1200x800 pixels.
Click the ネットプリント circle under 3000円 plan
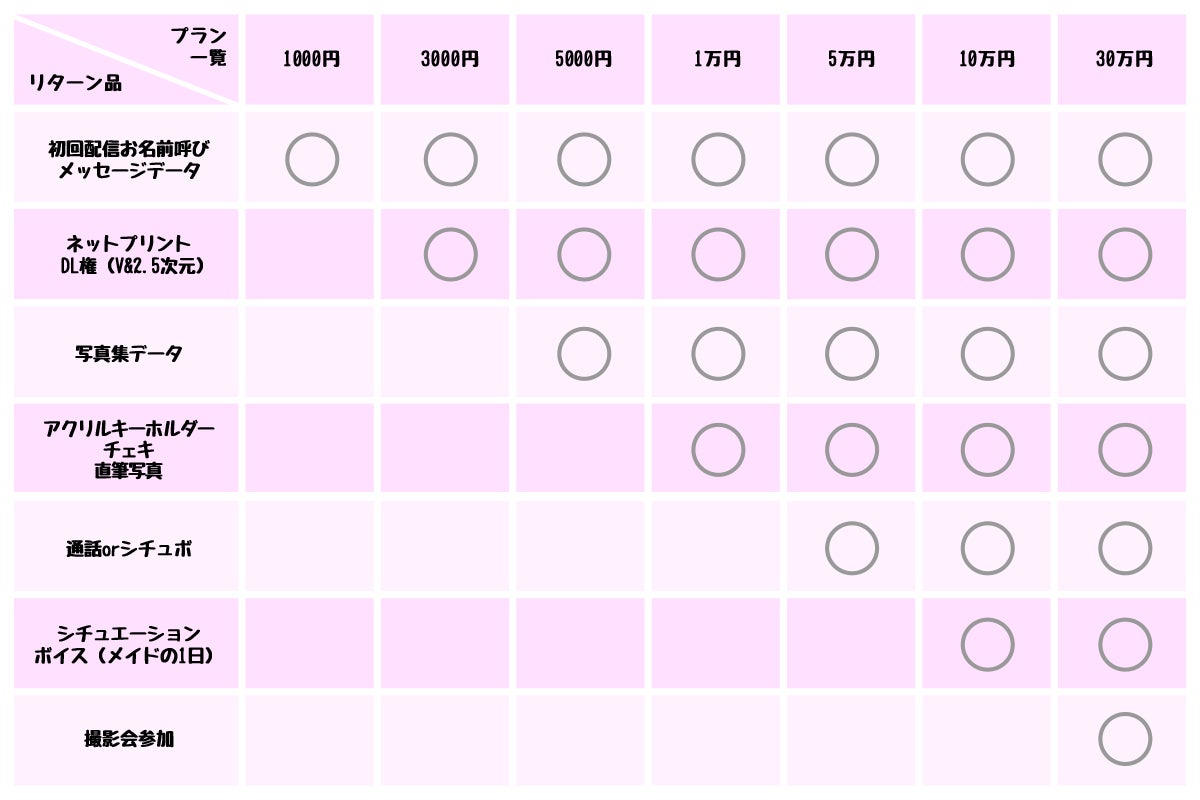pos(450,255)
